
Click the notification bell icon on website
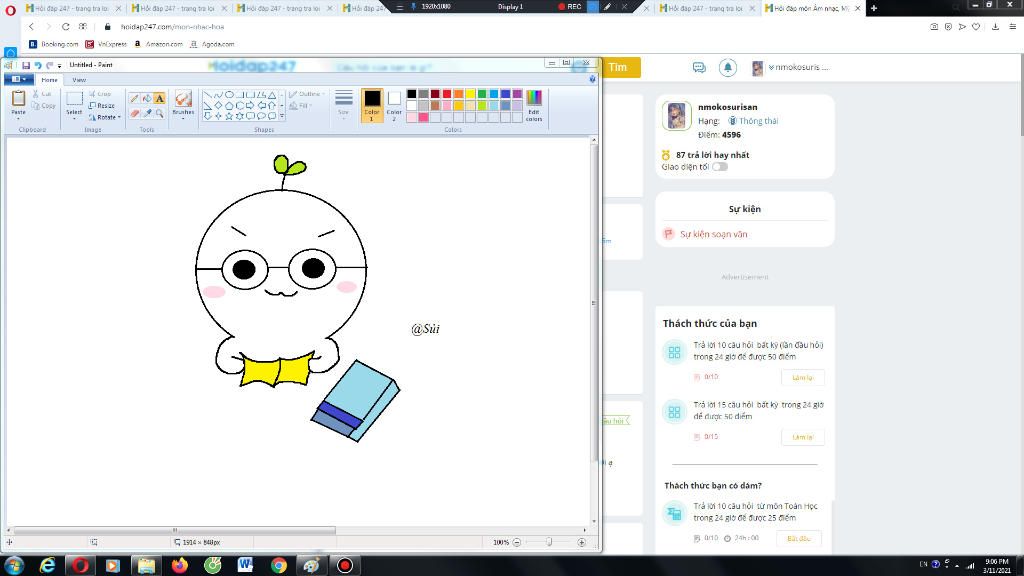tap(728, 67)
